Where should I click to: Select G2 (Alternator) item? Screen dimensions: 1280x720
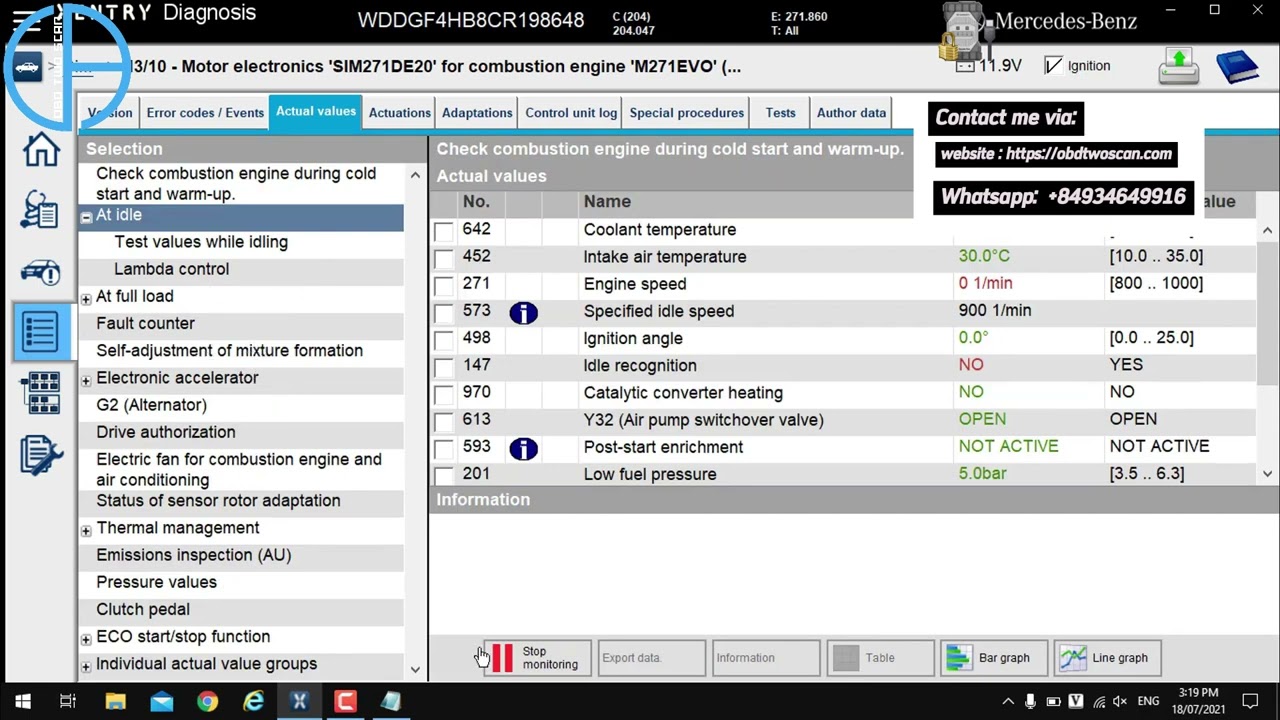click(151, 405)
